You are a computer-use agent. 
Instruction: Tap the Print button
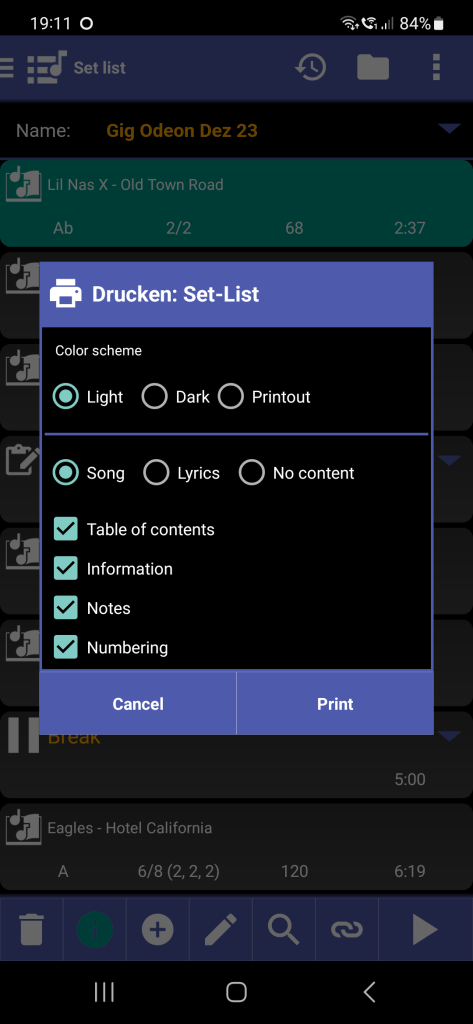(x=335, y=703)
